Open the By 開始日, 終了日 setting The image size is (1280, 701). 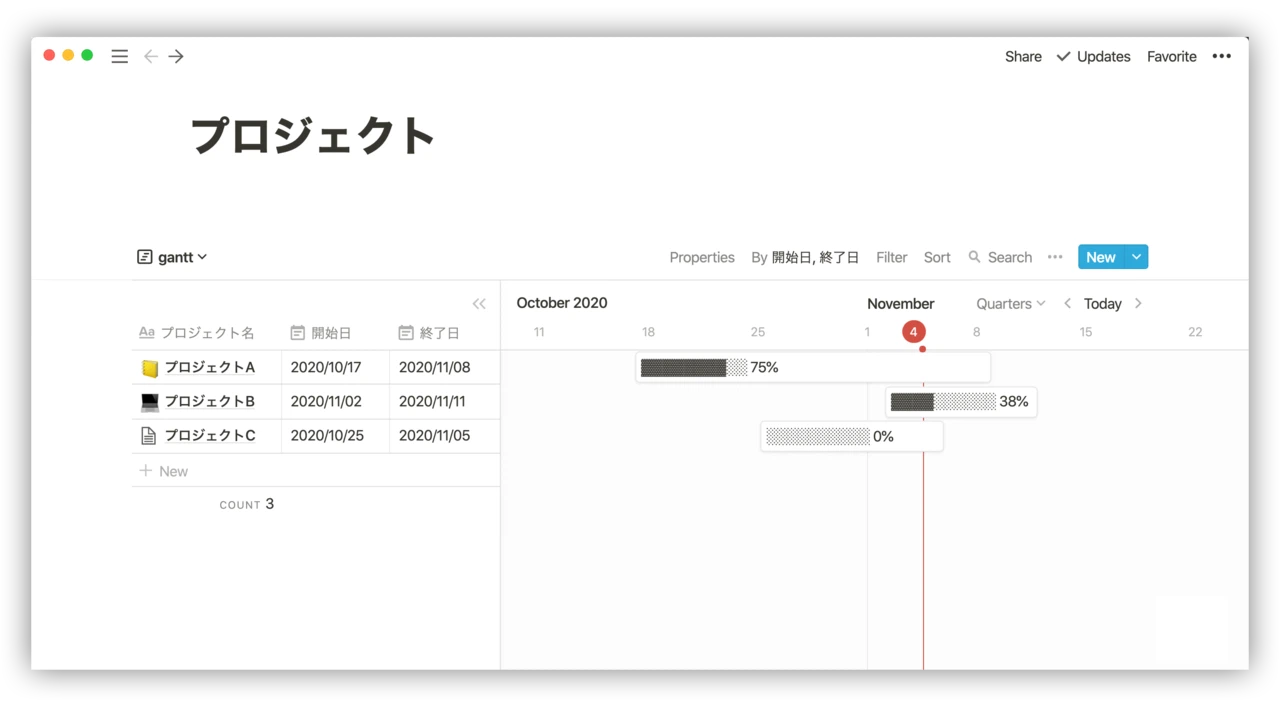(805, 257)
